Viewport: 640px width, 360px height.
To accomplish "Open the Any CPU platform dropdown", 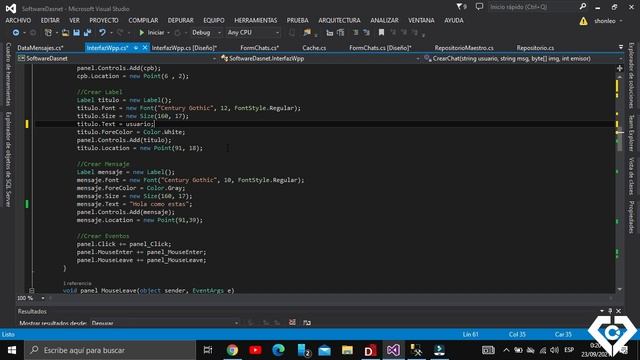I will (253, 32).
